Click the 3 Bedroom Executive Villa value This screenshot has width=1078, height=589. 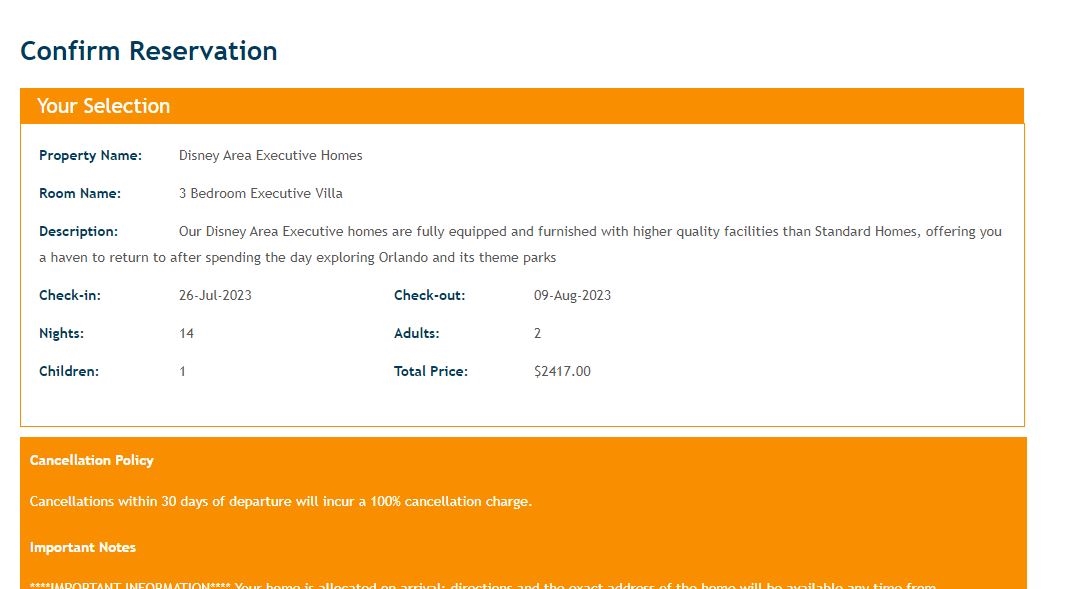pyautogui.click(x=260, y=194)
